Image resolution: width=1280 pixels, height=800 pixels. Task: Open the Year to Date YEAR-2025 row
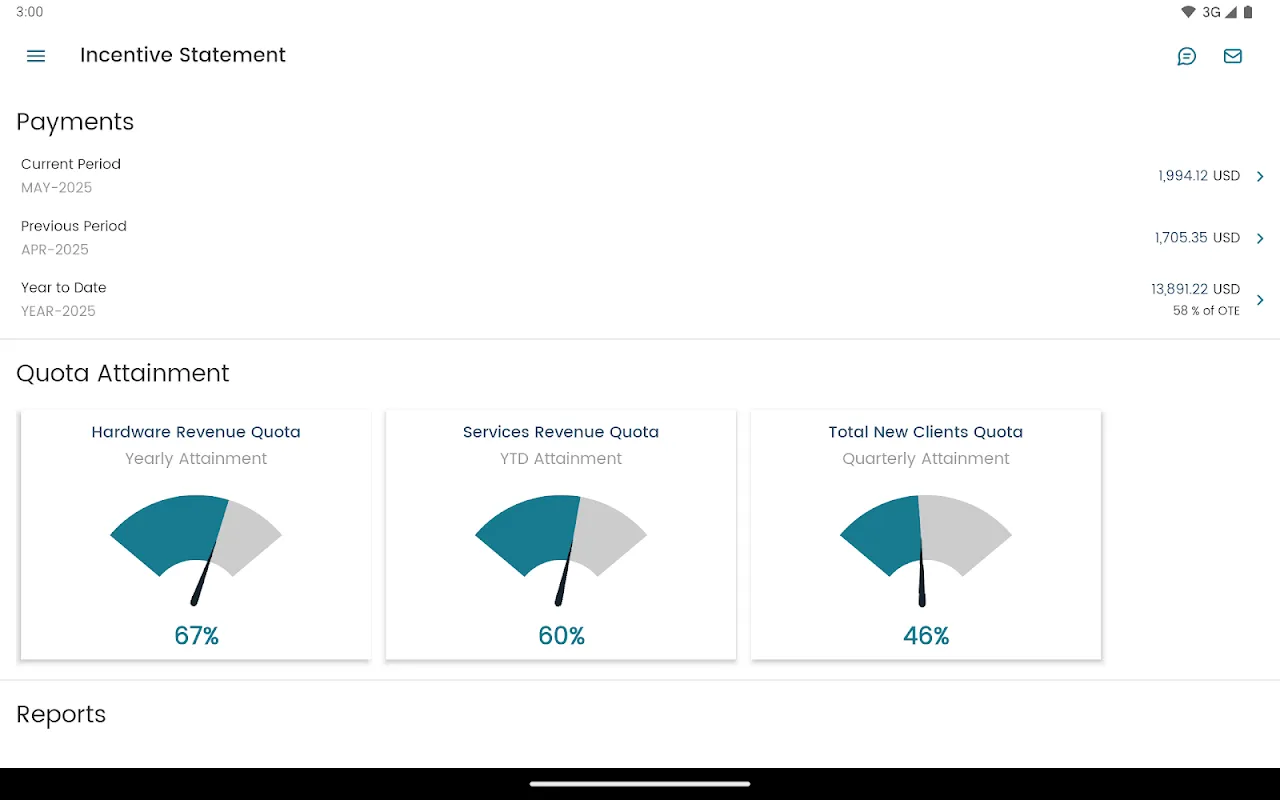pyautogui.click(x=640, y=300)
